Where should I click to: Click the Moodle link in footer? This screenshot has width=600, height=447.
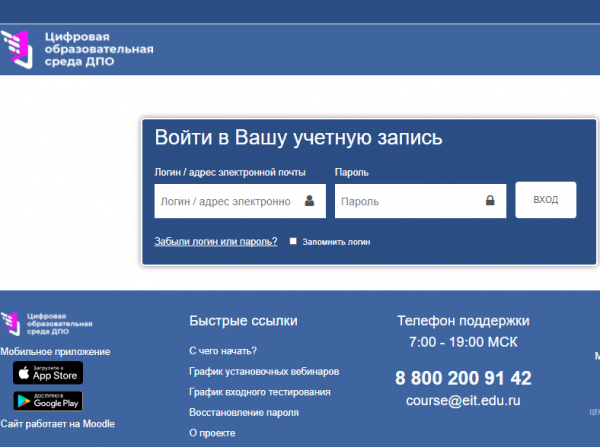99,424
